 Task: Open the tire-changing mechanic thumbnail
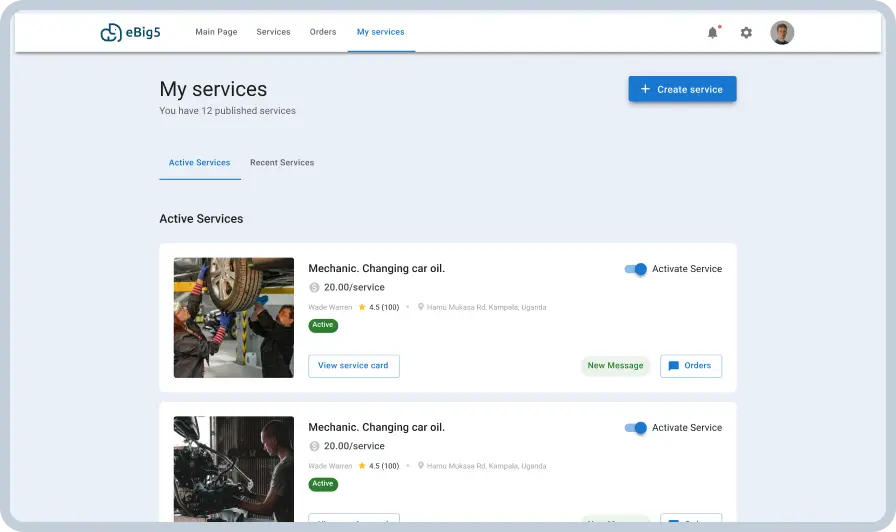coord(234,318)
